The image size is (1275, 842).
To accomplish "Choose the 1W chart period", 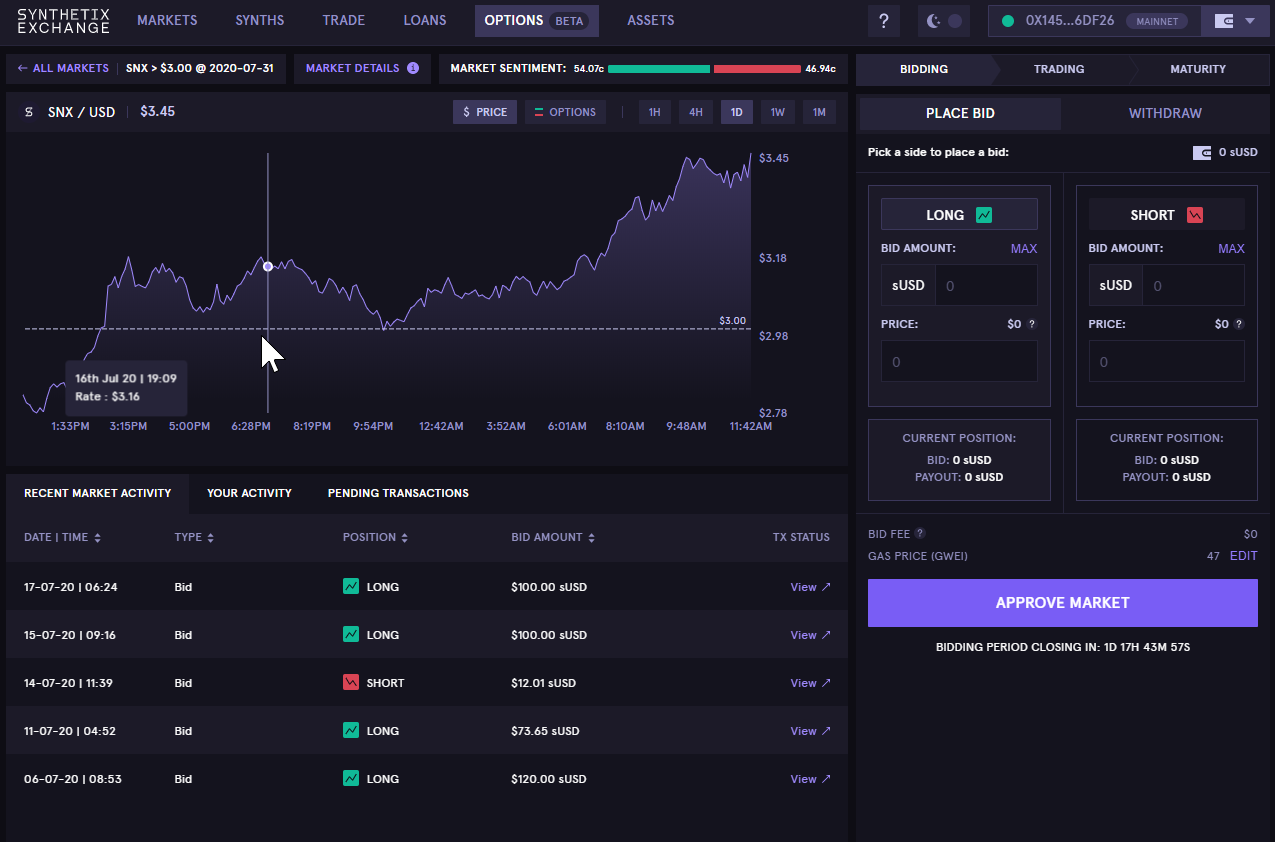I will [777, 112].
